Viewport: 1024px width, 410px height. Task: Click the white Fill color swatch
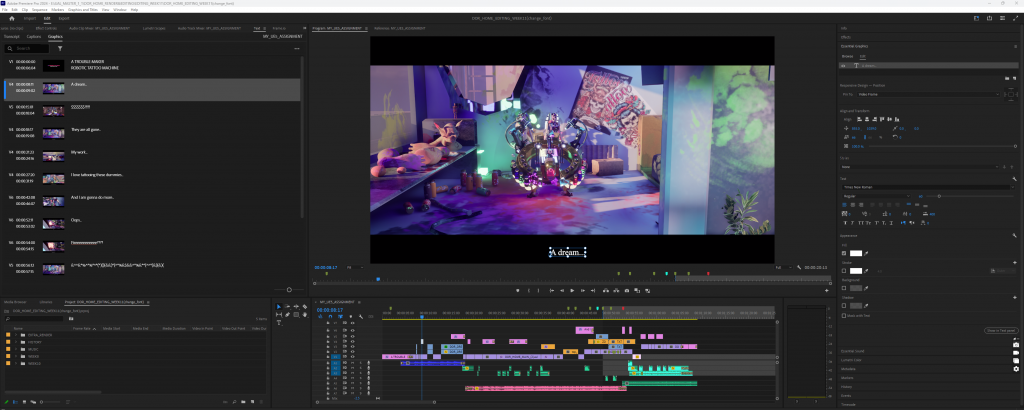pyautogui.click(x=855, y=253)
